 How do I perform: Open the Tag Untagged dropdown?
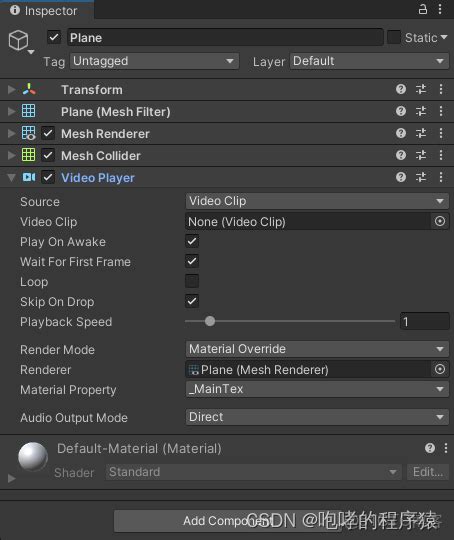tap(154, 61)
